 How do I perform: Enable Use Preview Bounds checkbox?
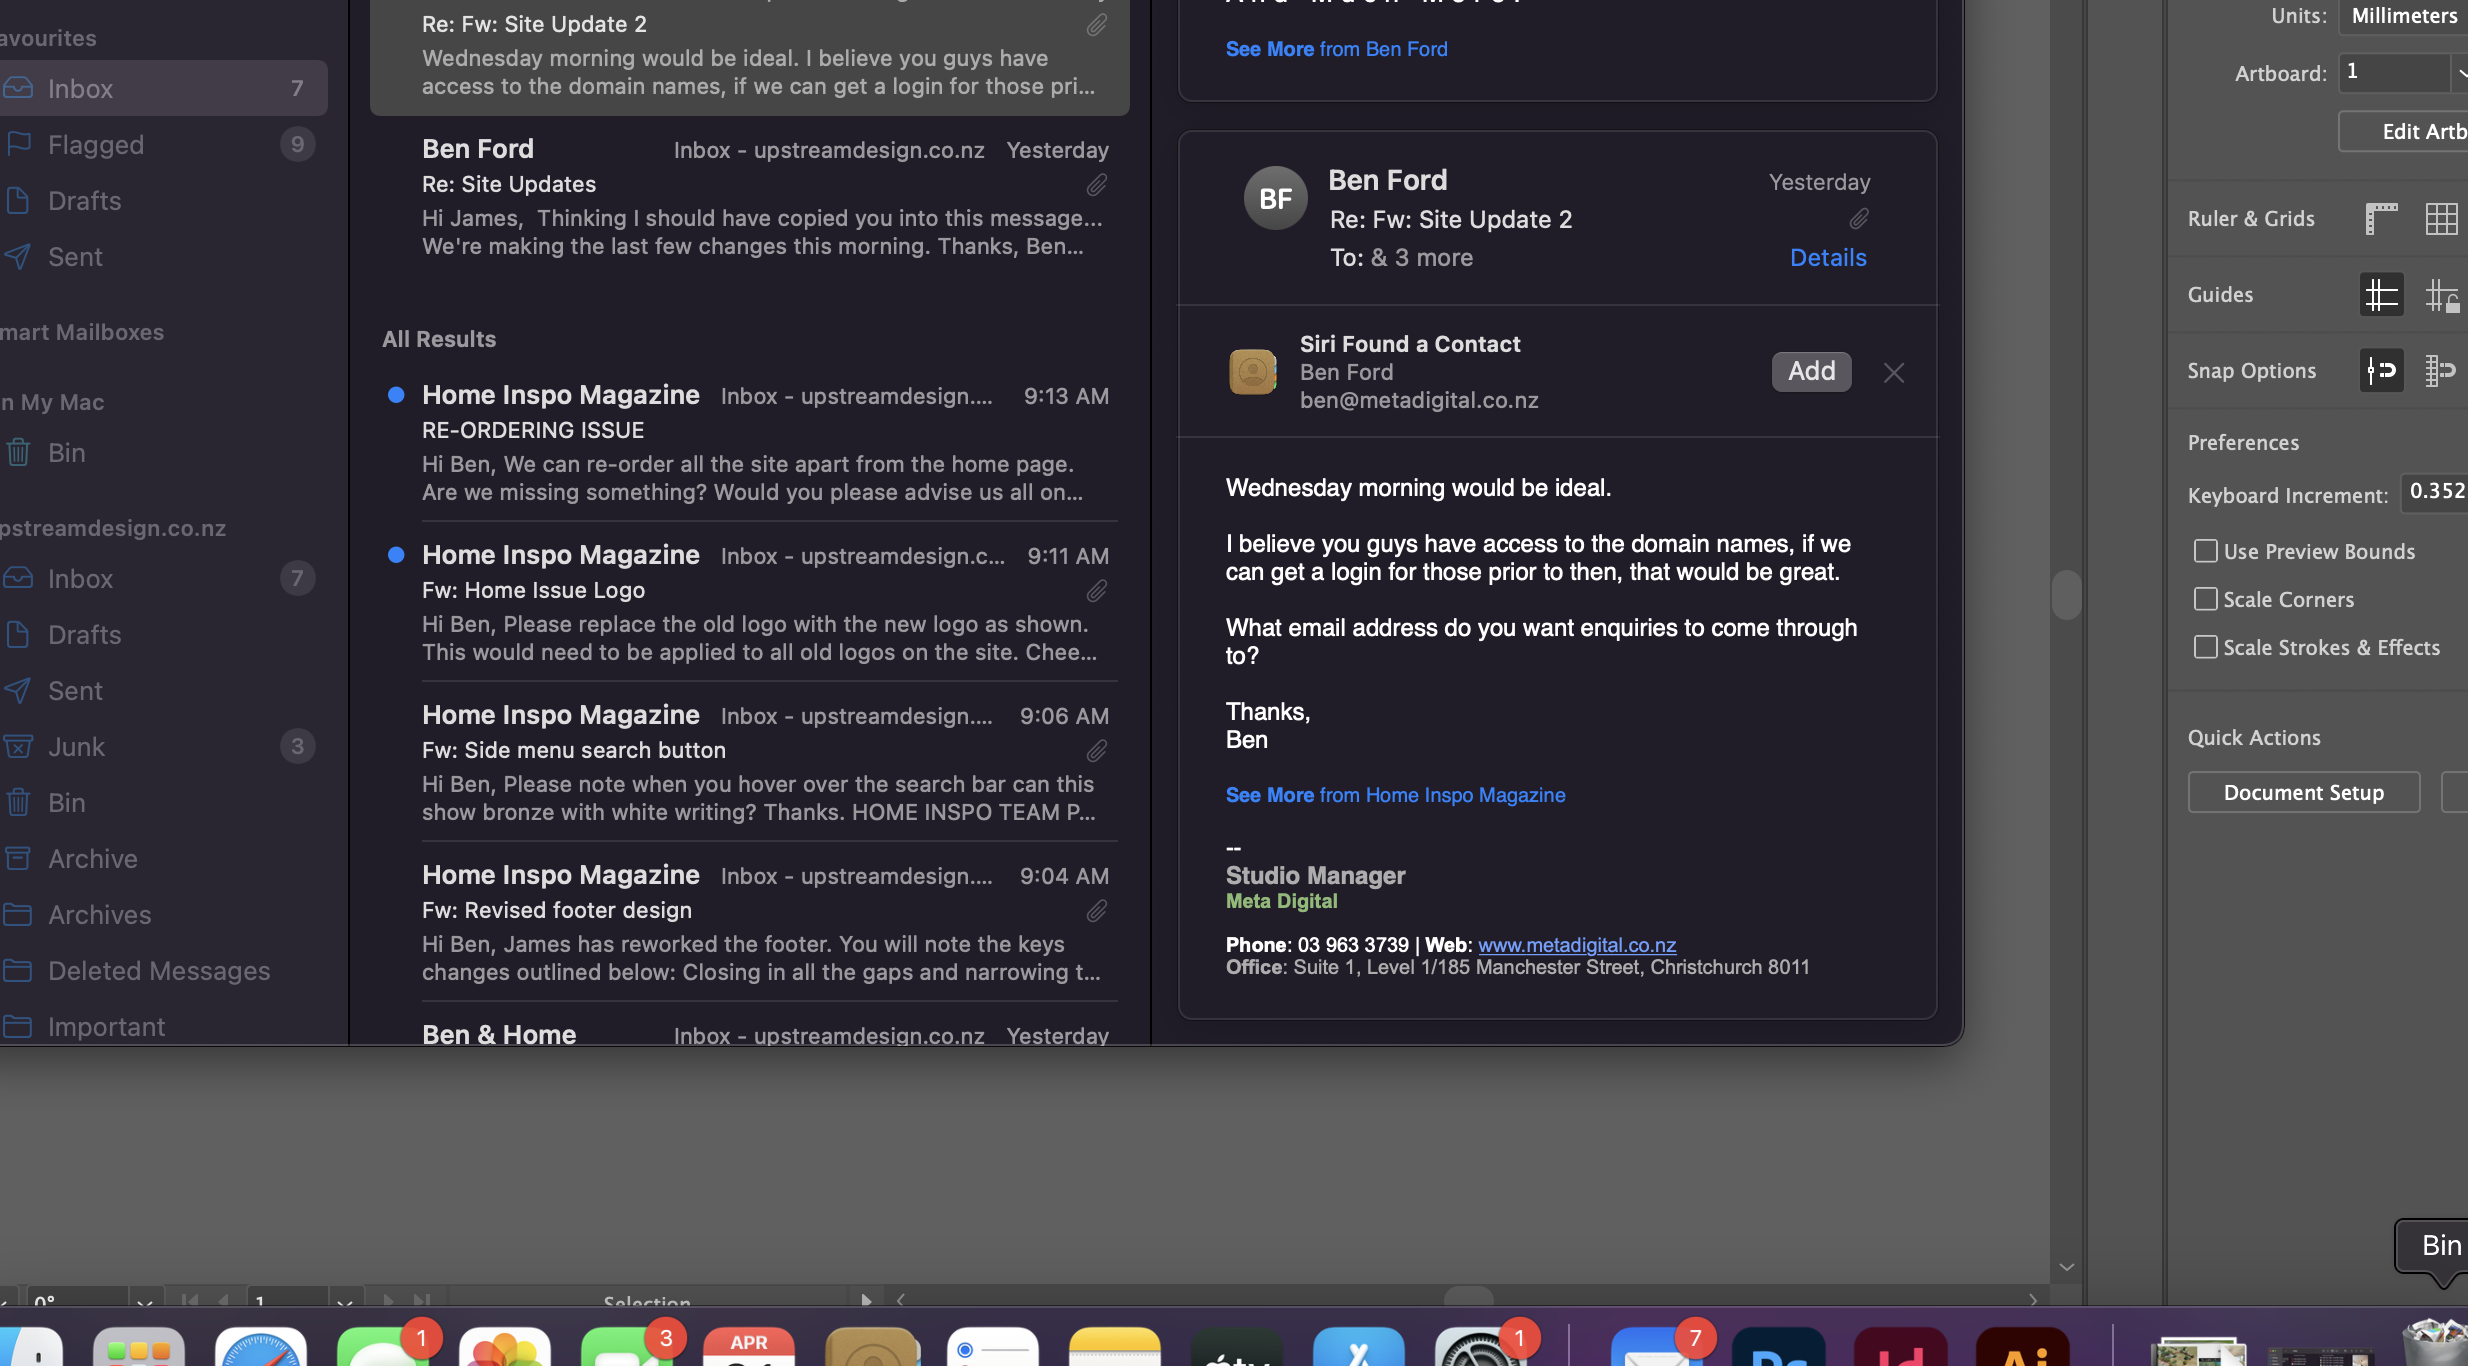tap(2205, 551)
